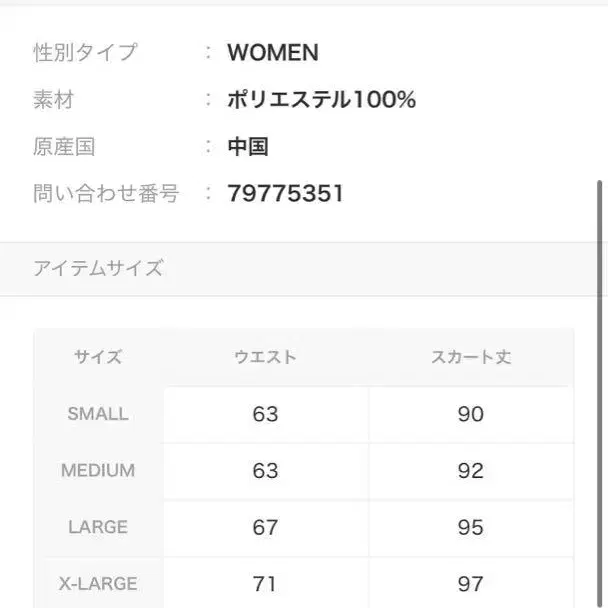The width and height of the screenshot is (608, 608).
Task: Select the LARGE size row label
Action: [x=98, y=527]
